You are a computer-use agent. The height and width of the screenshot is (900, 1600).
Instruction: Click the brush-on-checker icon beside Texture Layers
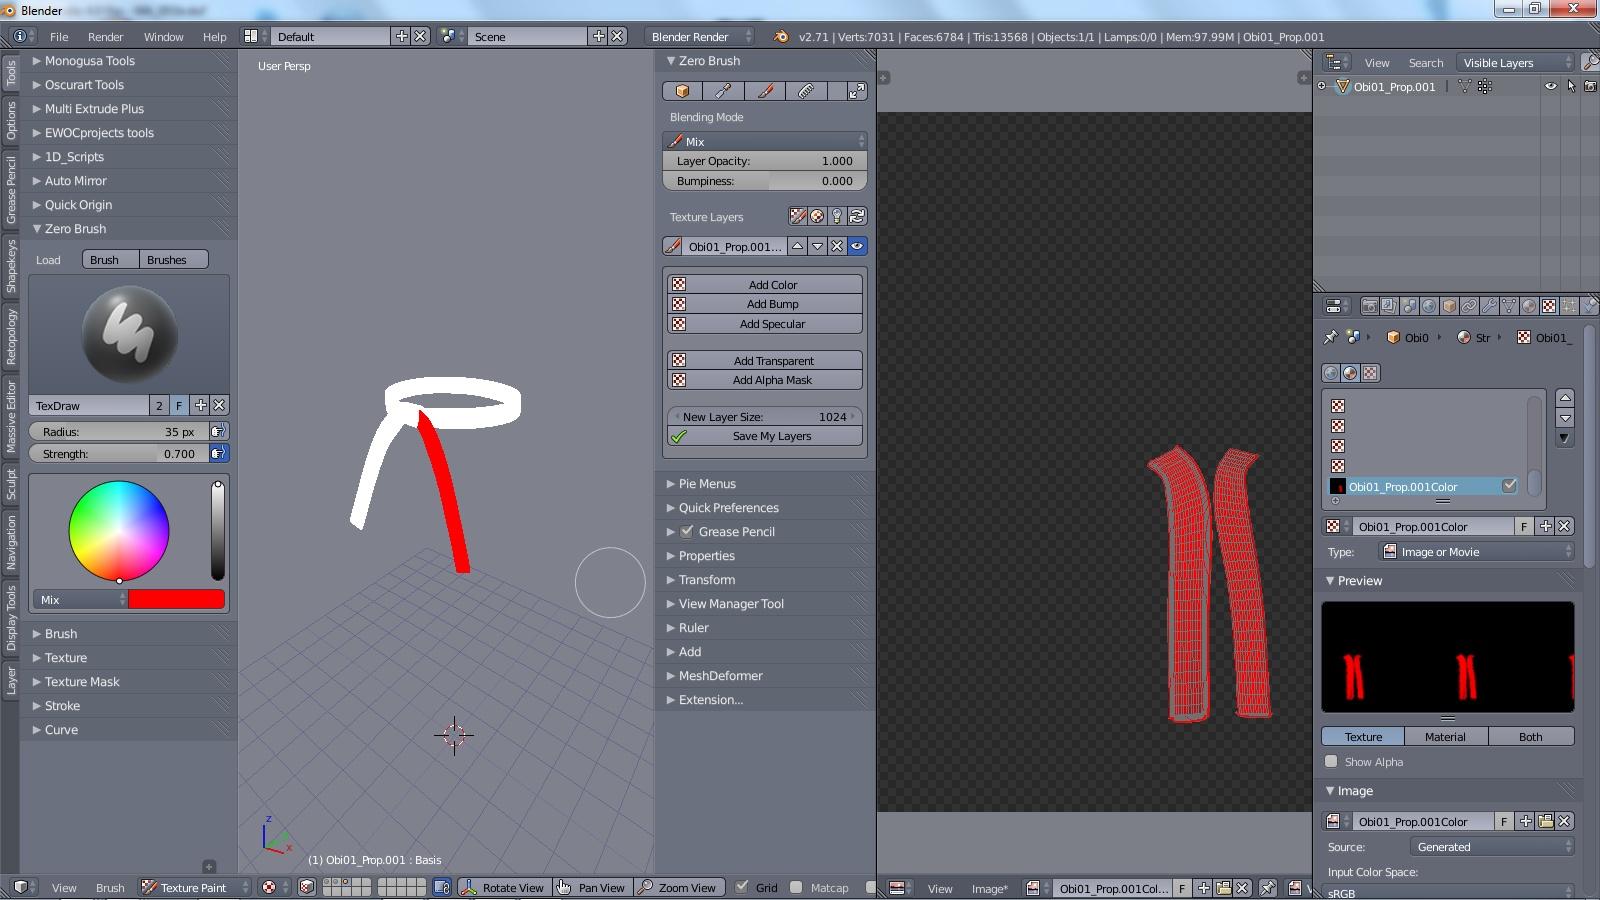(x=797, y=216)
